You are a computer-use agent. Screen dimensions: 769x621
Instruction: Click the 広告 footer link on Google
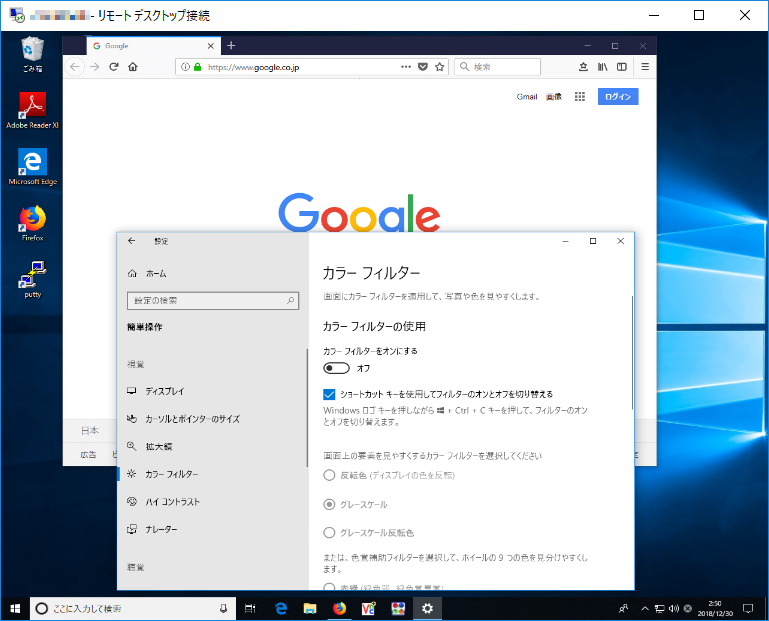tap(88, 455)
